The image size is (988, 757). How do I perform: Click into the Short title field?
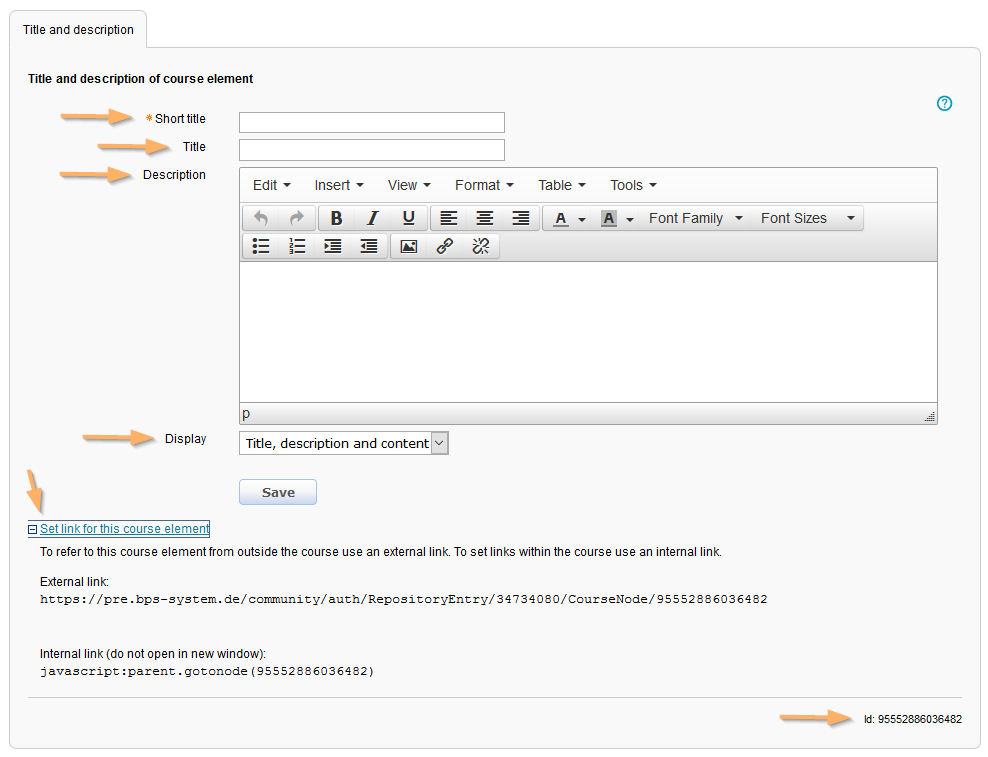click(371, 122)
